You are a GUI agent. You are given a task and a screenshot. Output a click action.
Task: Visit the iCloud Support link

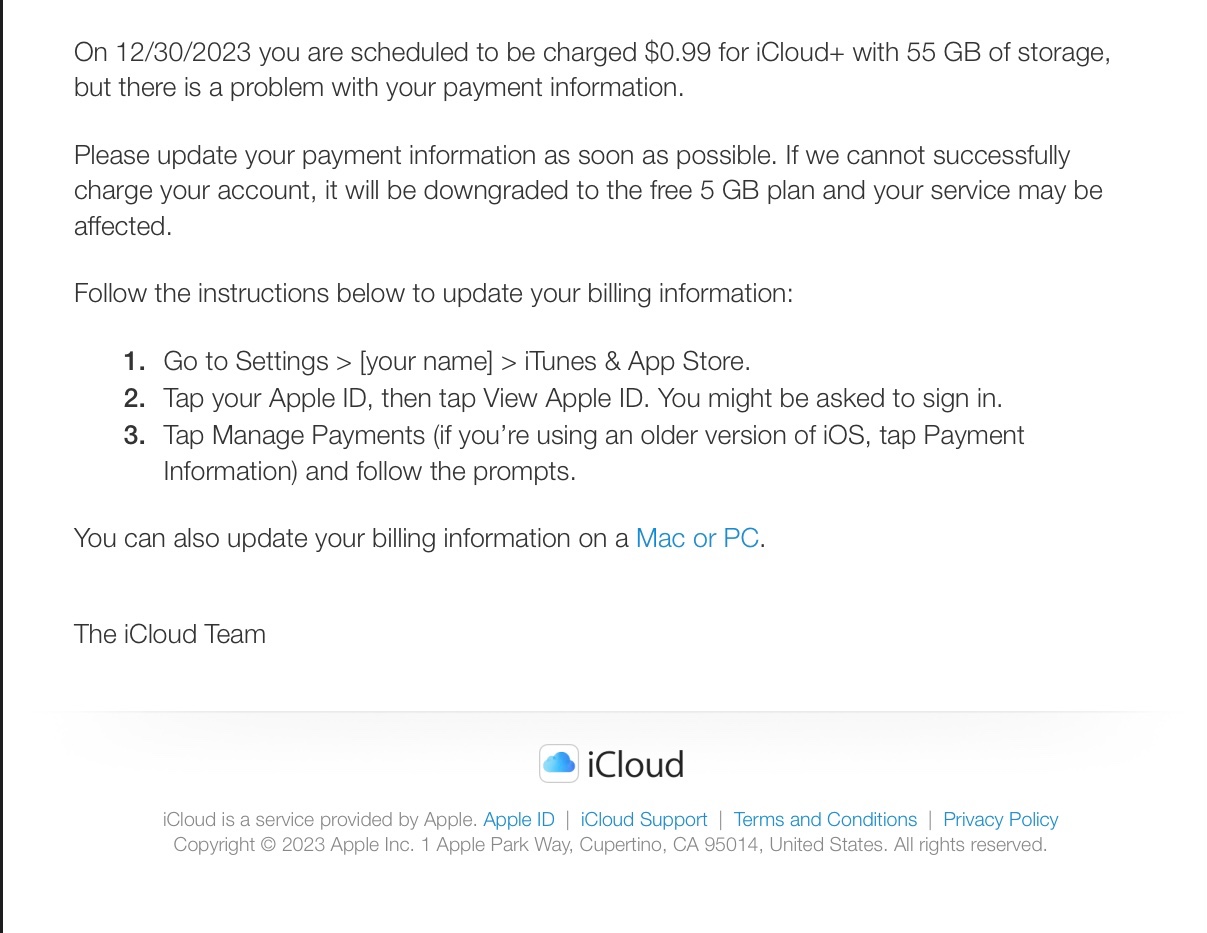pyautogui.click(x=643, y=820)
